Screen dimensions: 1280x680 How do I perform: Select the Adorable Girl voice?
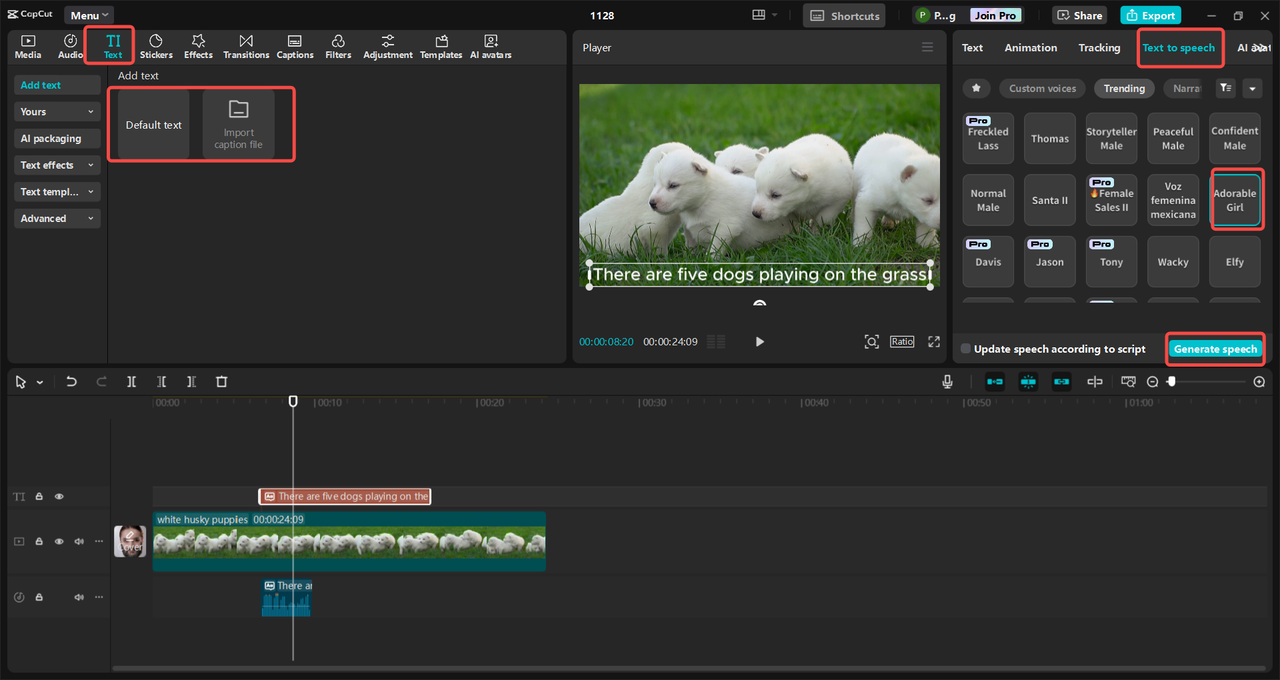[x=1235, y=200]
